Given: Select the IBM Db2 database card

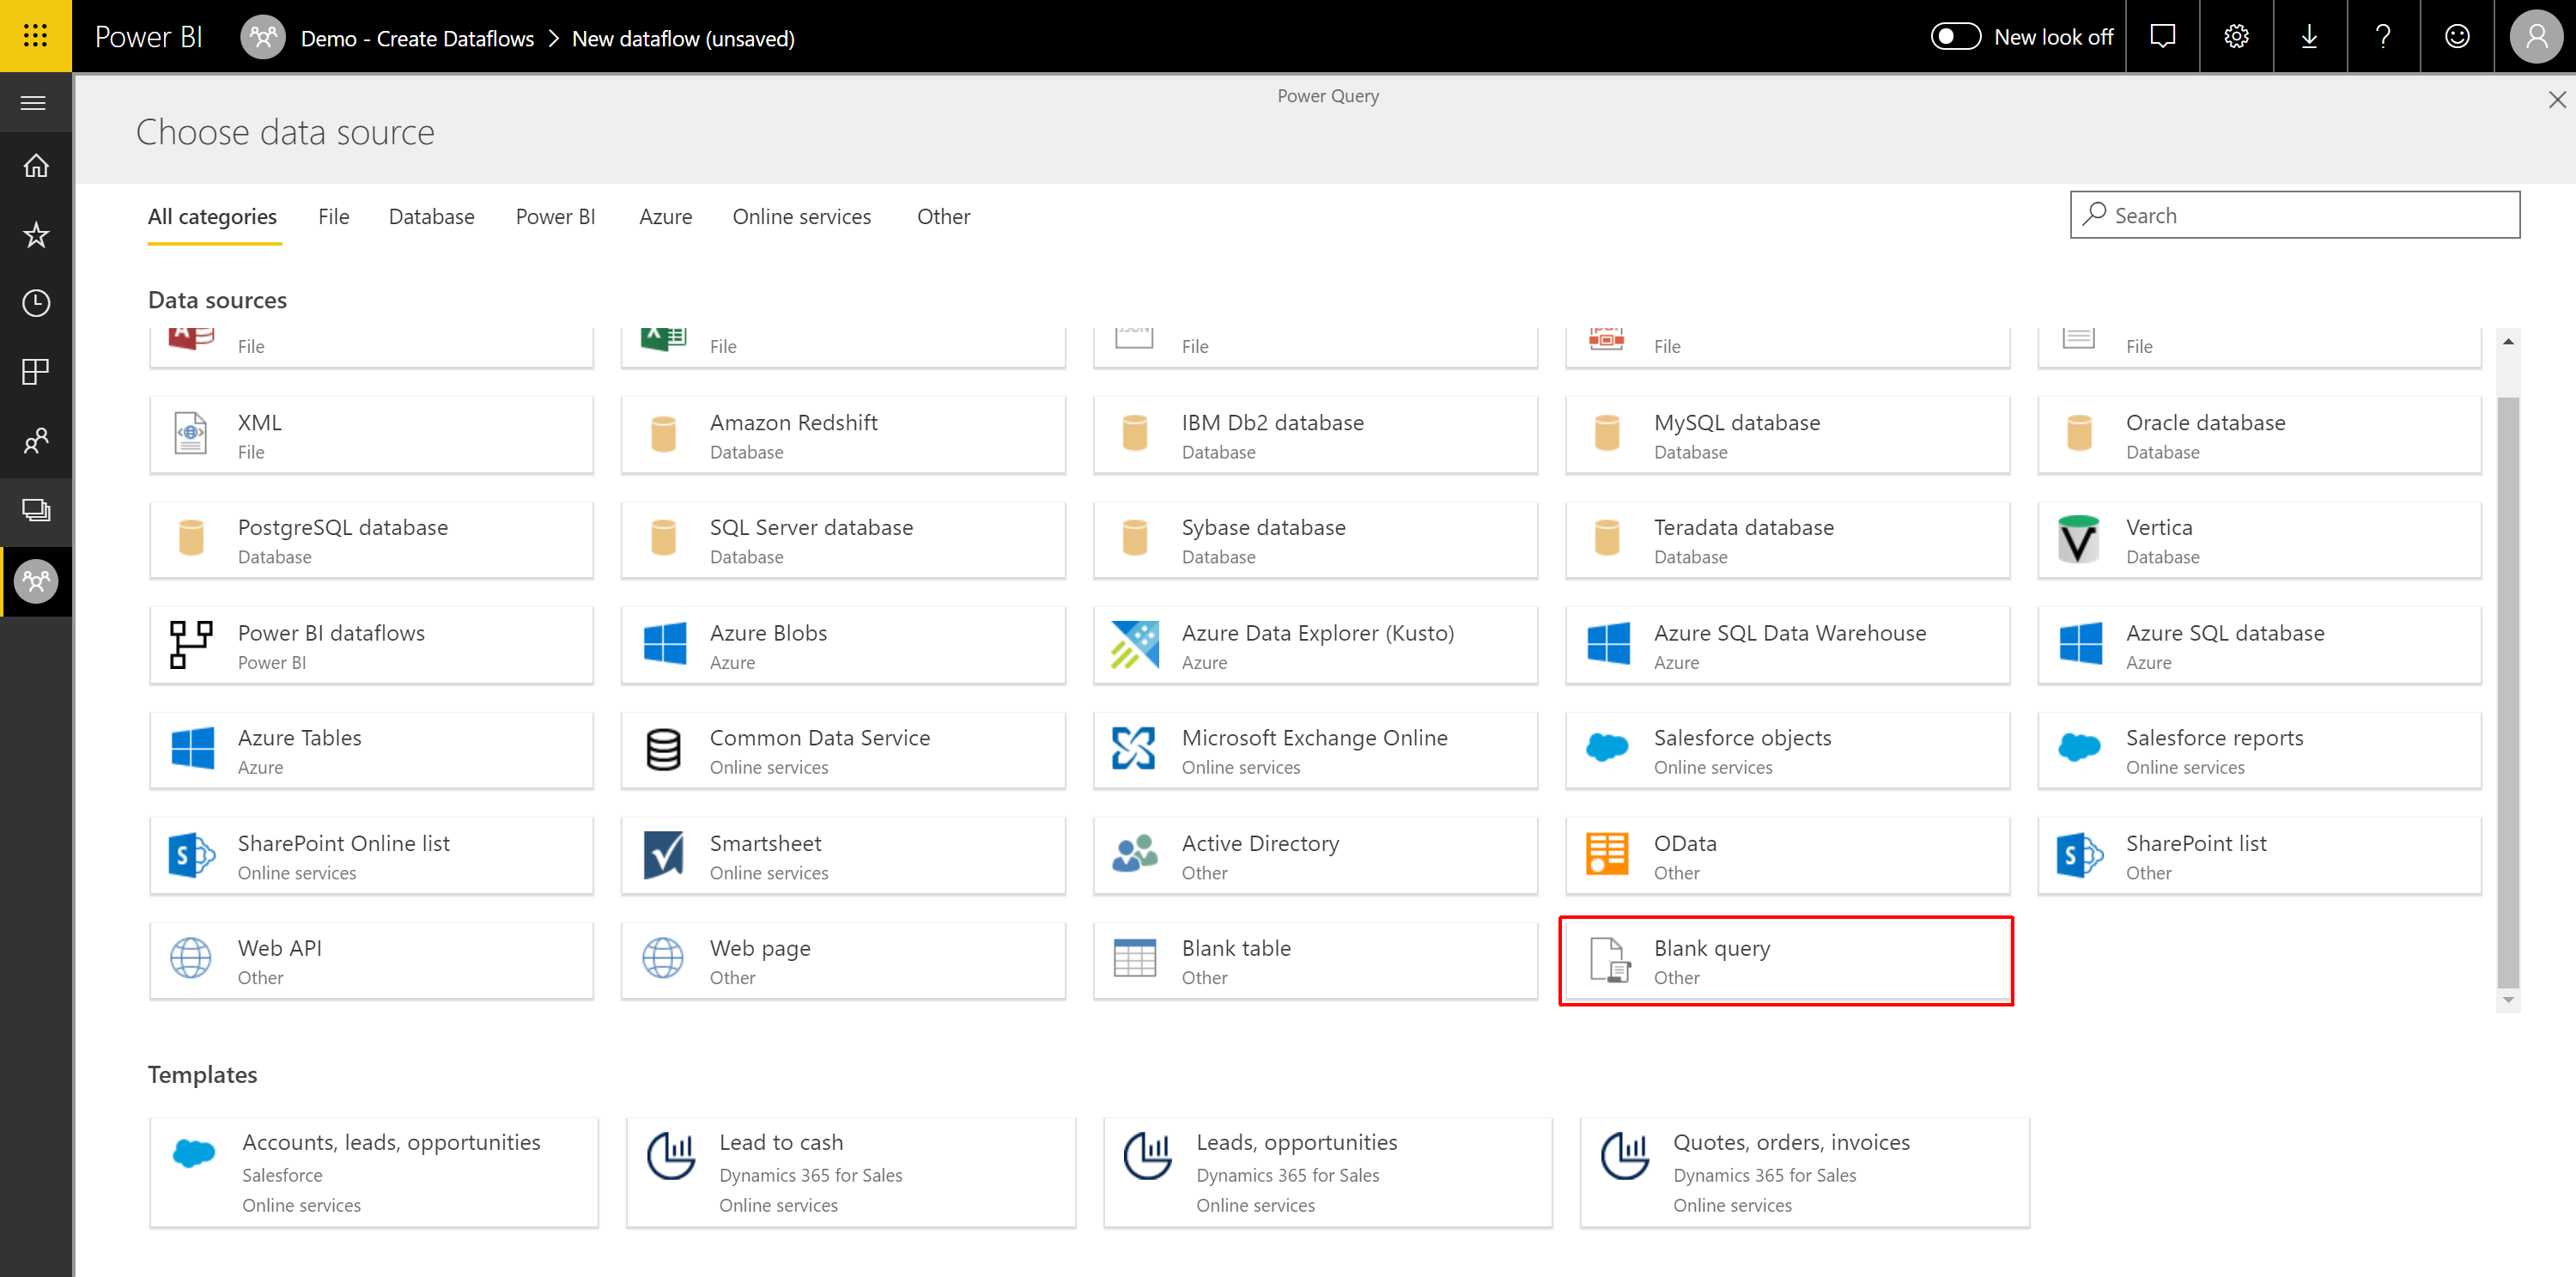Looking at the screenshot, I should tap(1315, 435).
